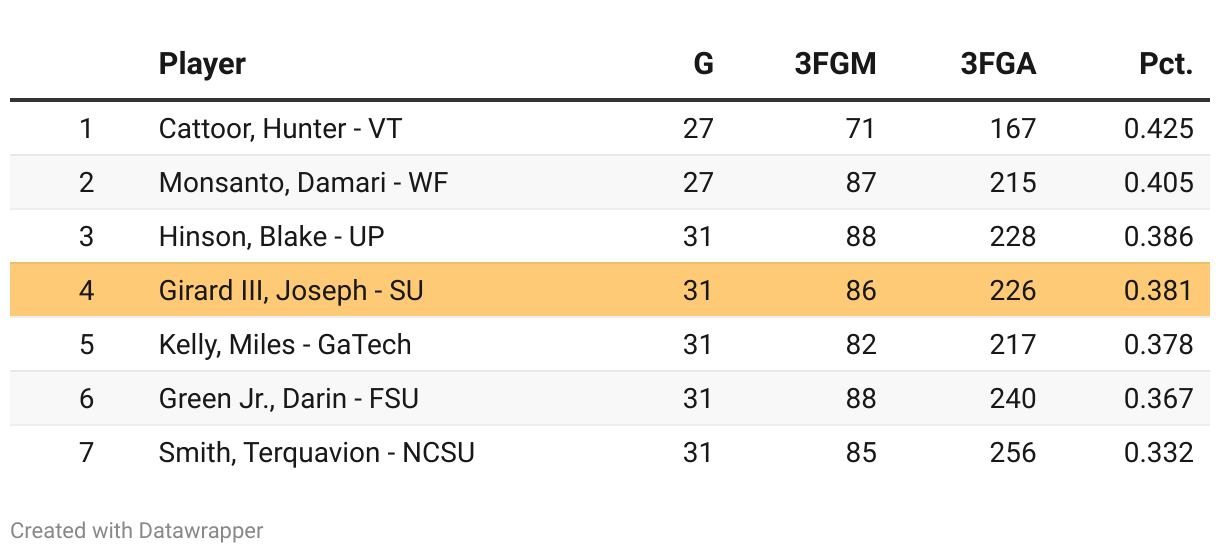Click rank number 1 cell
The image size is (1220, 554).
point(86,129)
